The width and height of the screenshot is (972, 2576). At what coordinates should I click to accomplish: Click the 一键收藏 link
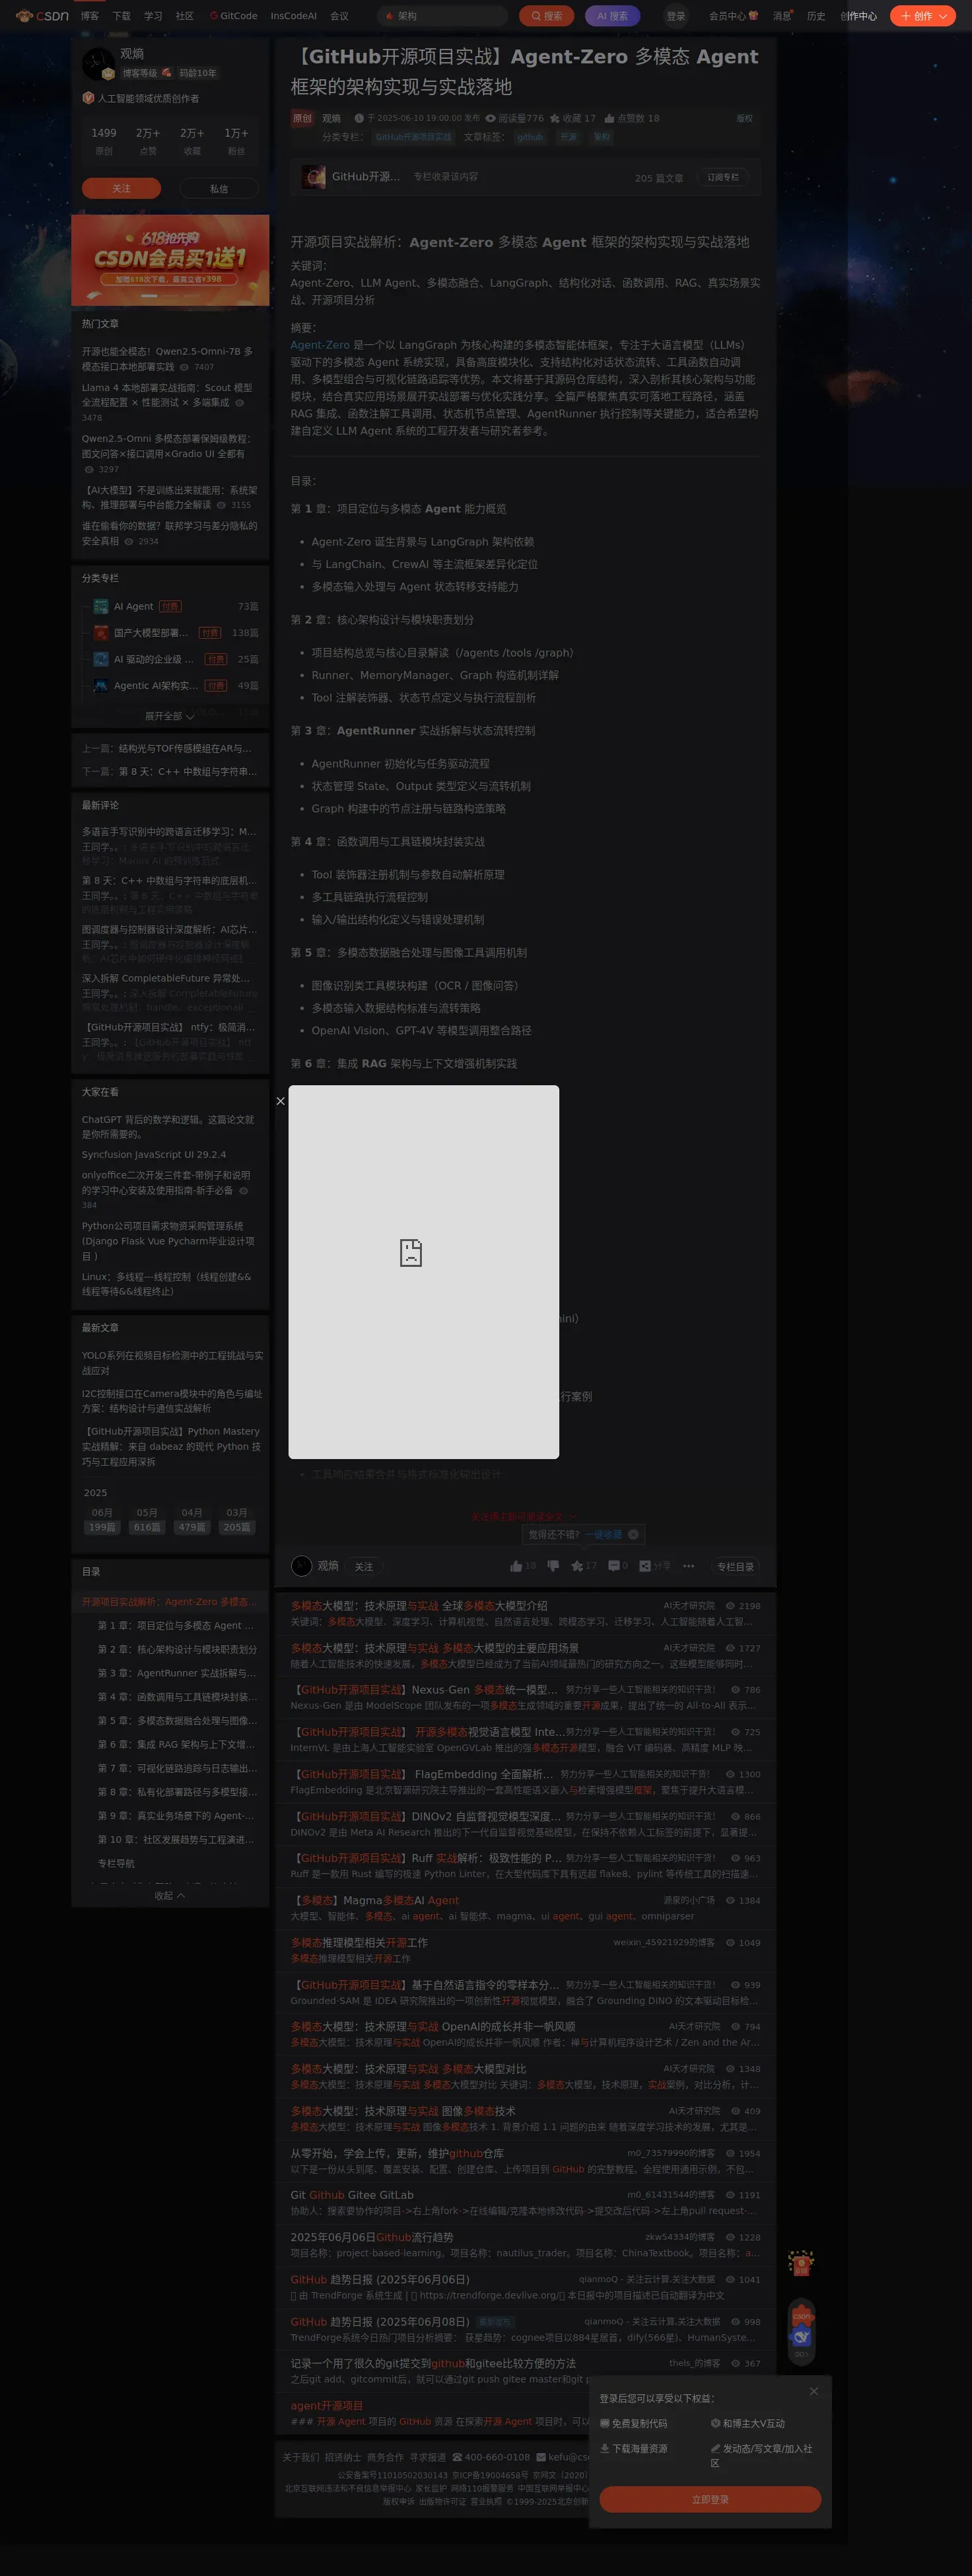[603, 1534]
